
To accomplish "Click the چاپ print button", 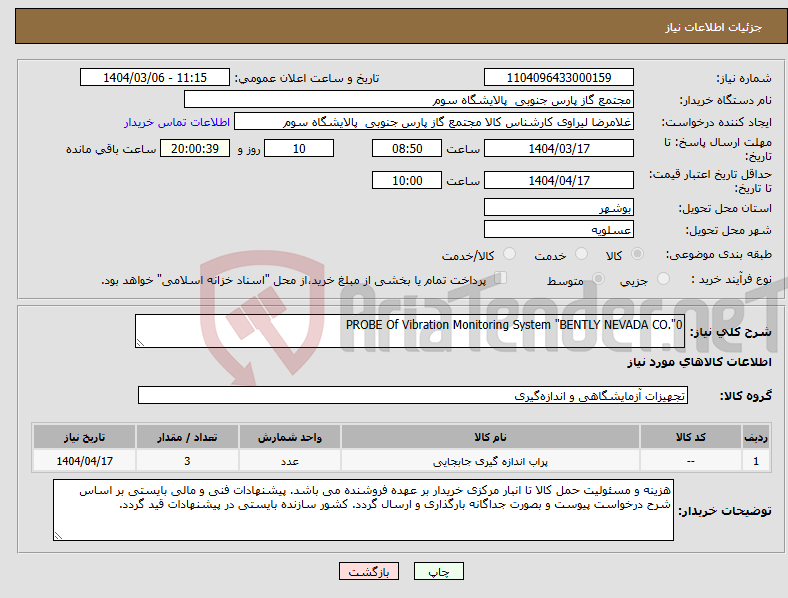I will (439, 571).
